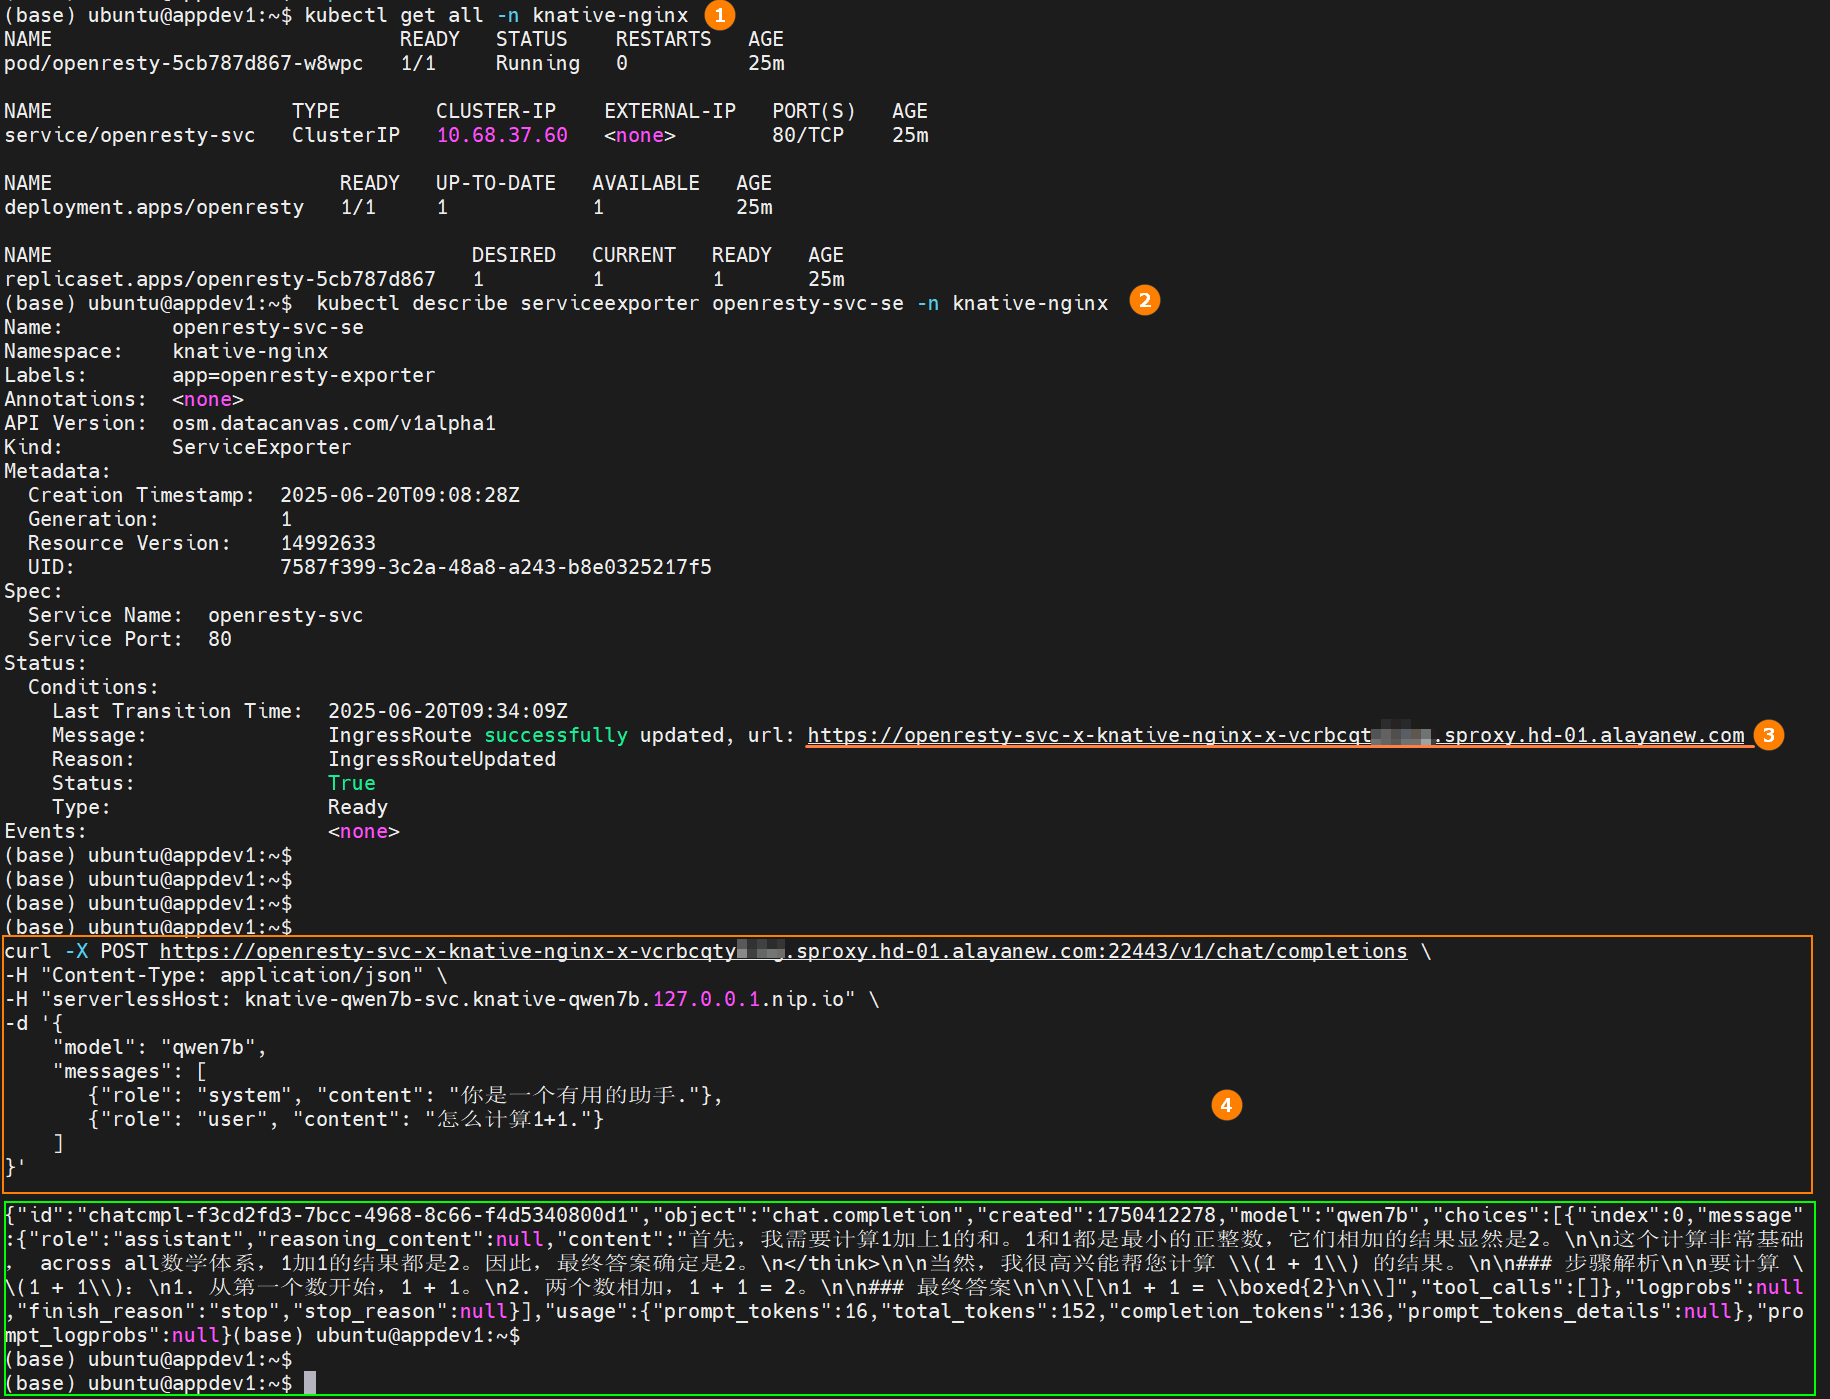Click the Service Port value 80

coord(220,639)
